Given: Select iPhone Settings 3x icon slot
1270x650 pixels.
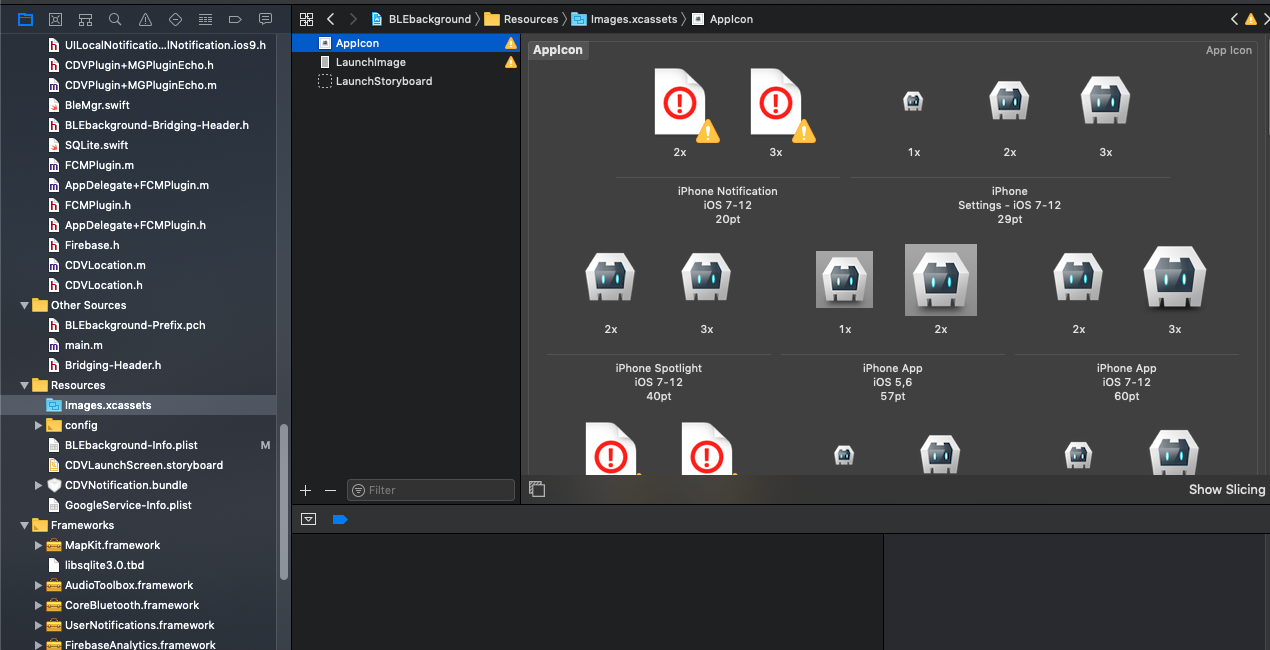Looking at the screenshot, I should (1105, 101).
